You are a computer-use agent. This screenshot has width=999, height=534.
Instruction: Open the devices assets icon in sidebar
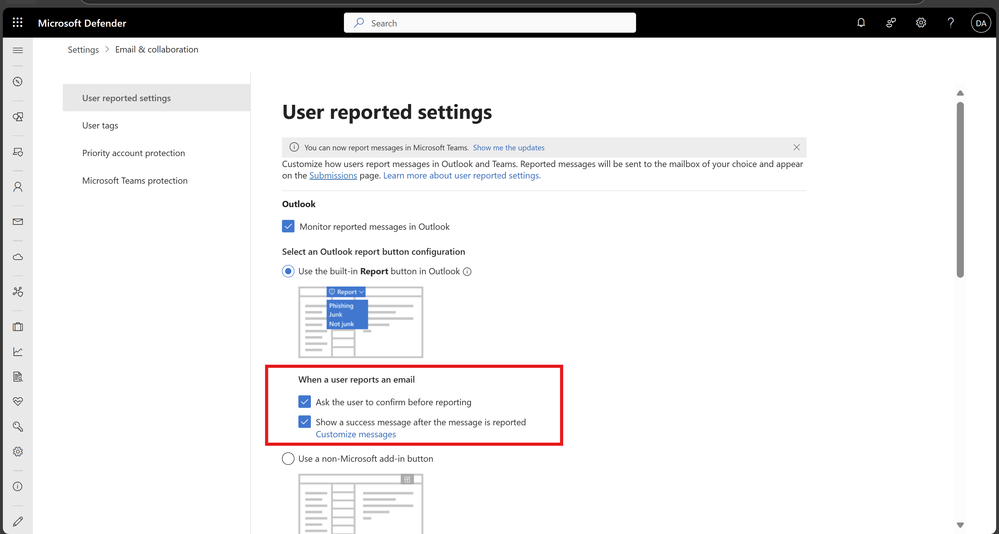coord(18,152)
